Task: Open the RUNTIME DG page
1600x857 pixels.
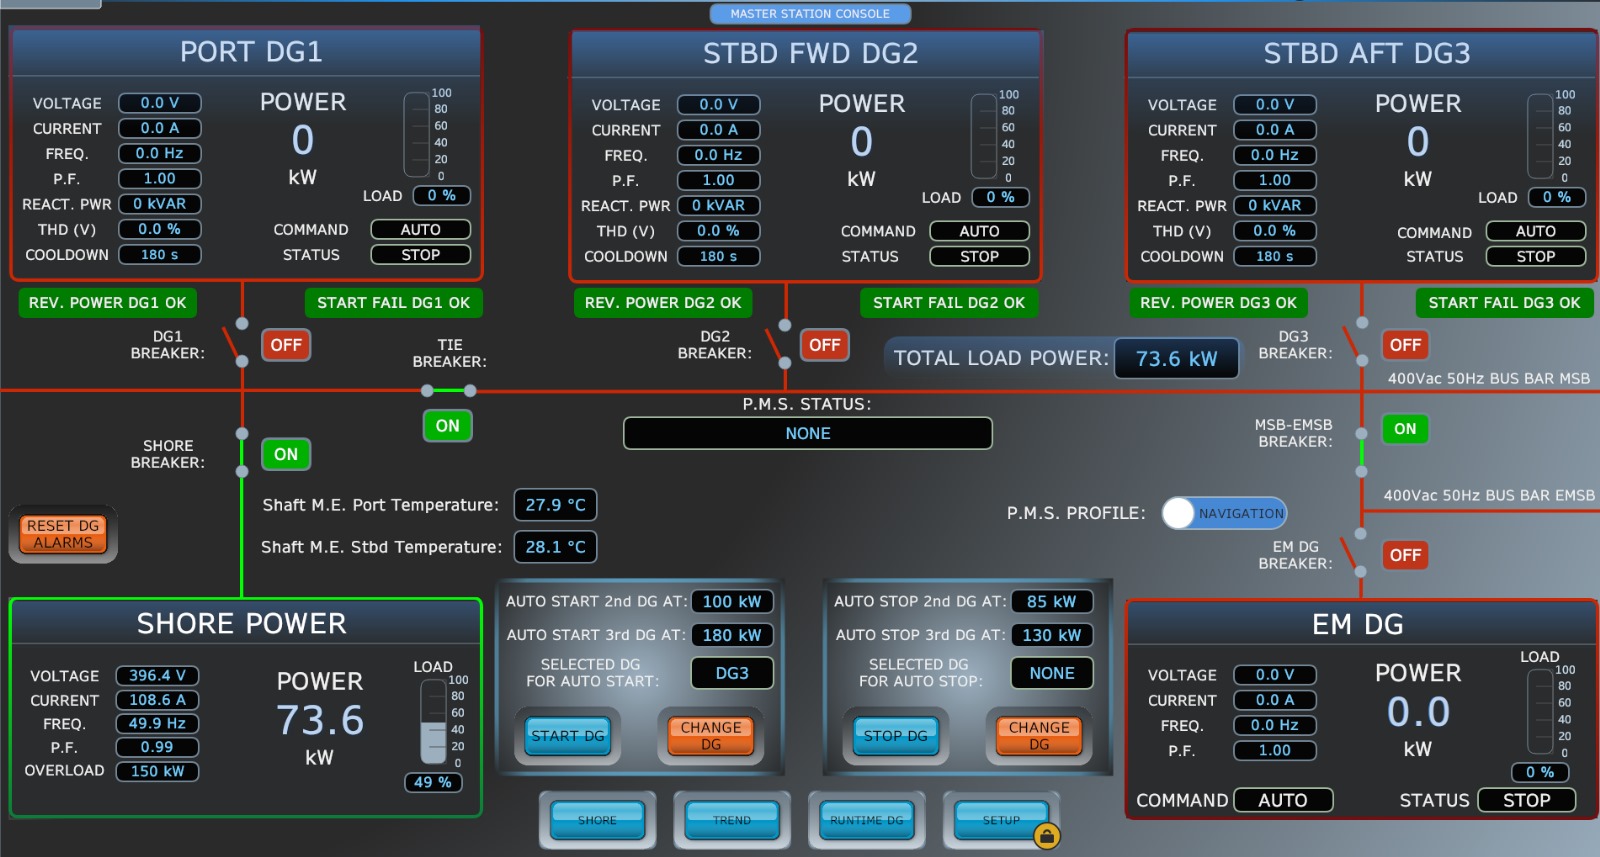Action: 867,820
